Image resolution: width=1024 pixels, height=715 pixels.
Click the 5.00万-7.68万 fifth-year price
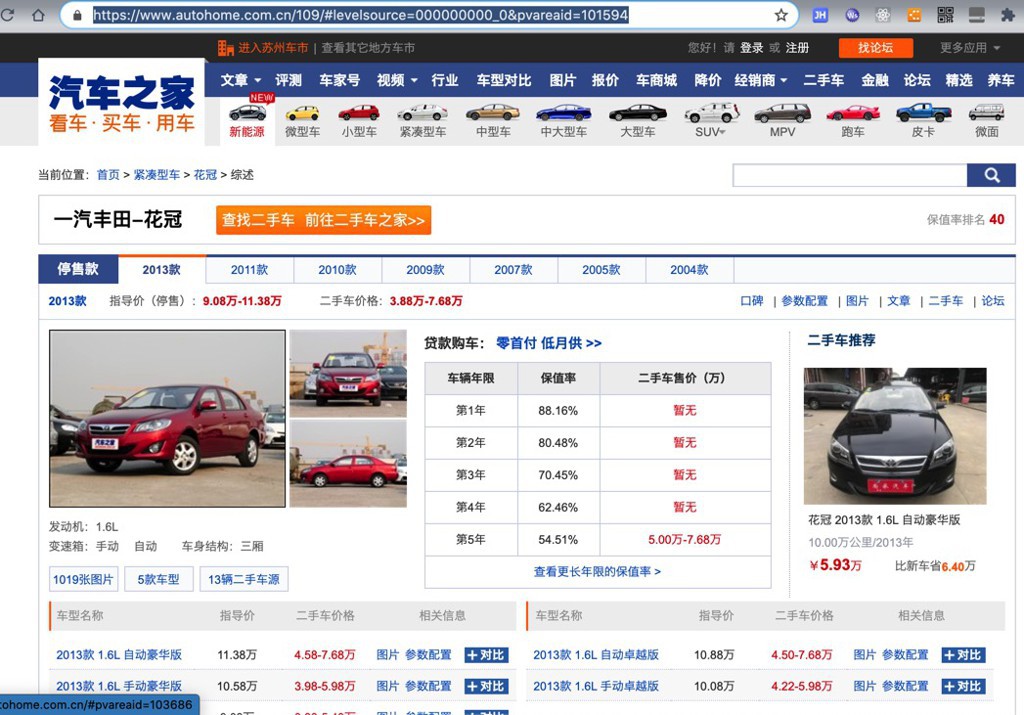tap(684, 539)
